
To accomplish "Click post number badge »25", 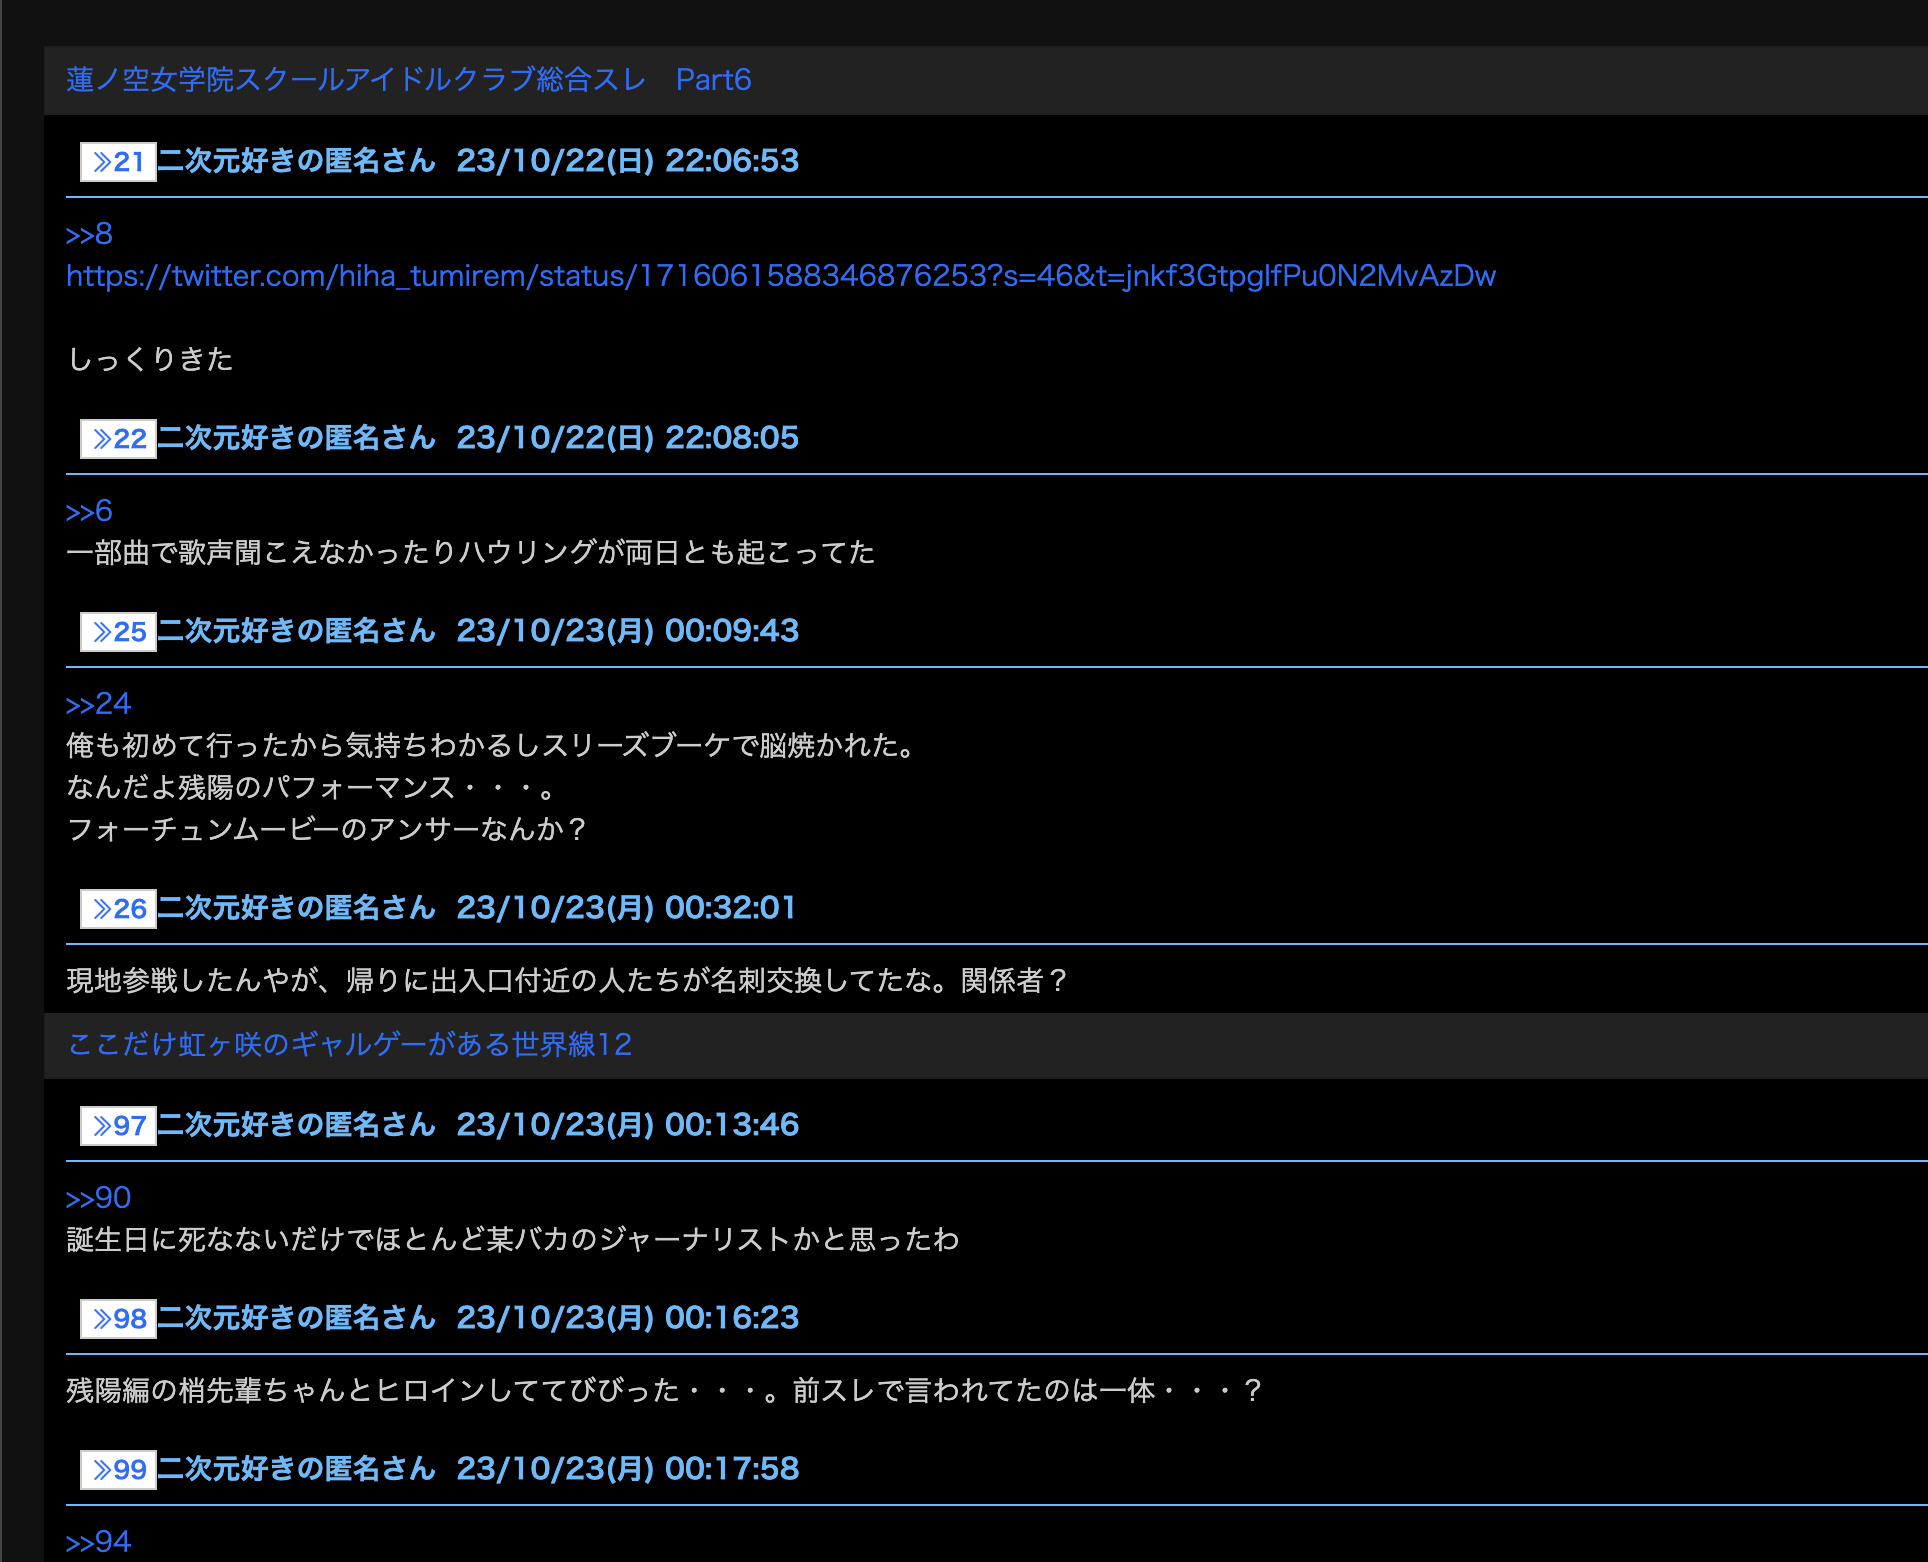I will point(118,632).
